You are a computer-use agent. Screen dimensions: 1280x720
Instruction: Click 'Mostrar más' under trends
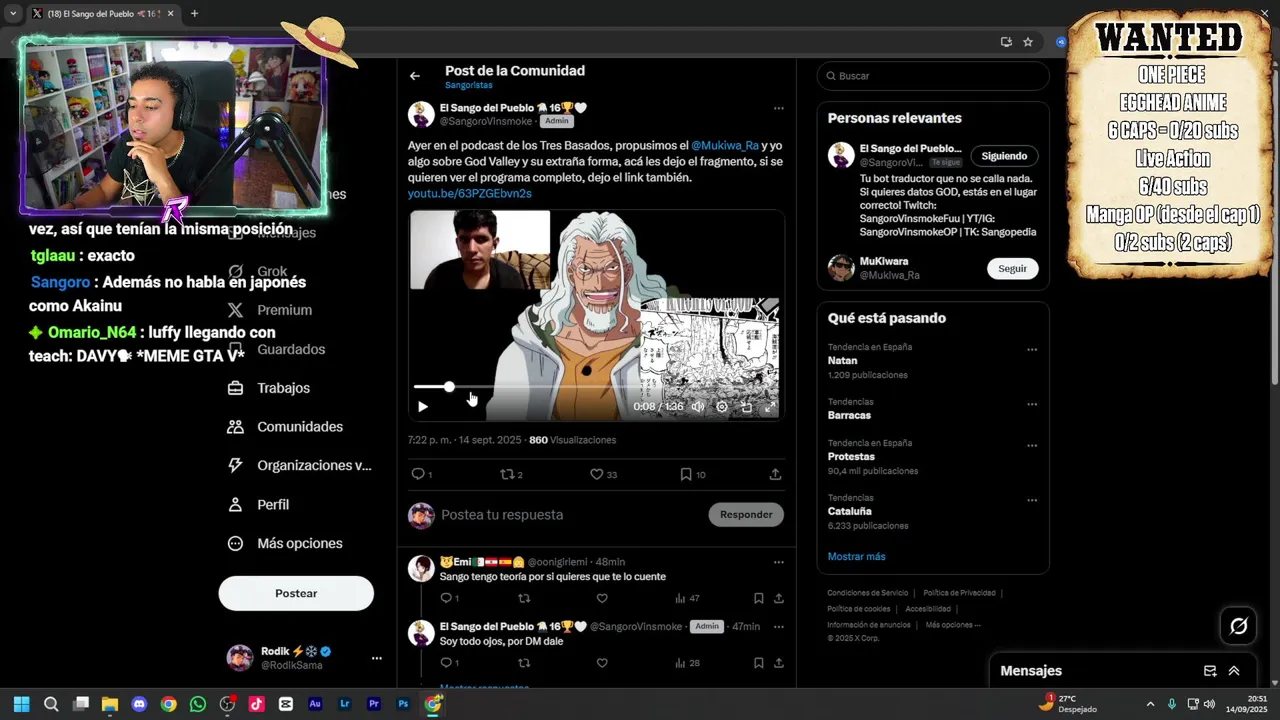coord(856,556)
